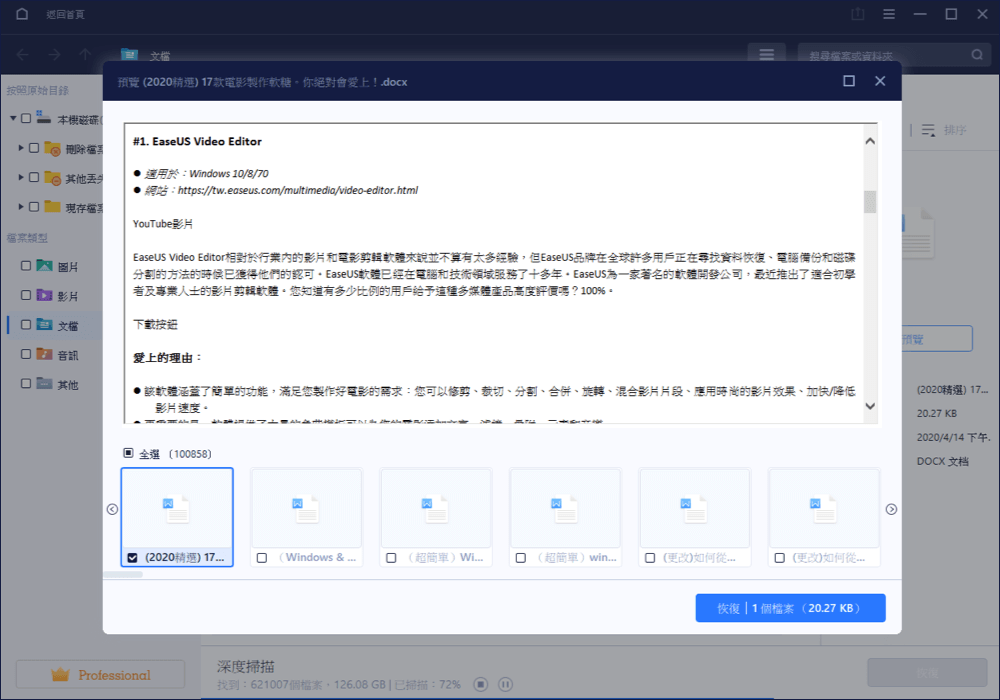Check the 圖片 category checkbox
This screenshot has height=700, width=1000.
click(x=26, y=266)
